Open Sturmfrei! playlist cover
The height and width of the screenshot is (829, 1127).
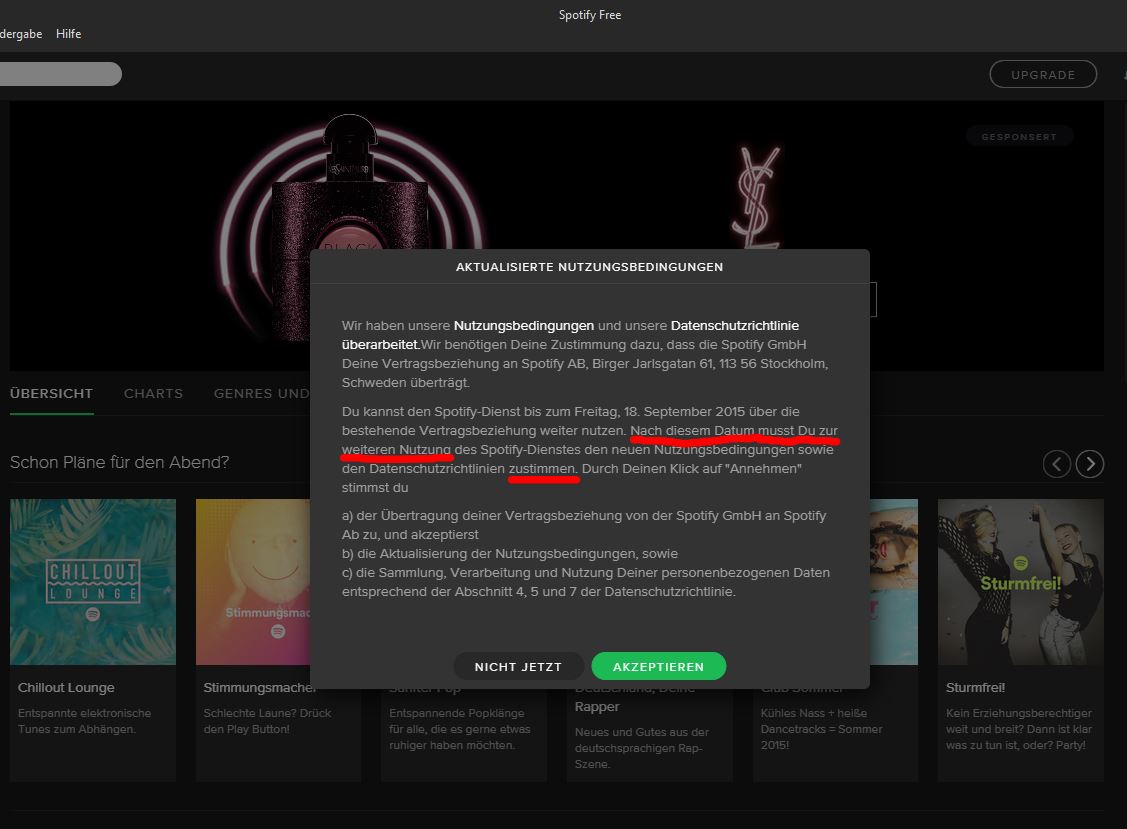(x=1021, y=582)
